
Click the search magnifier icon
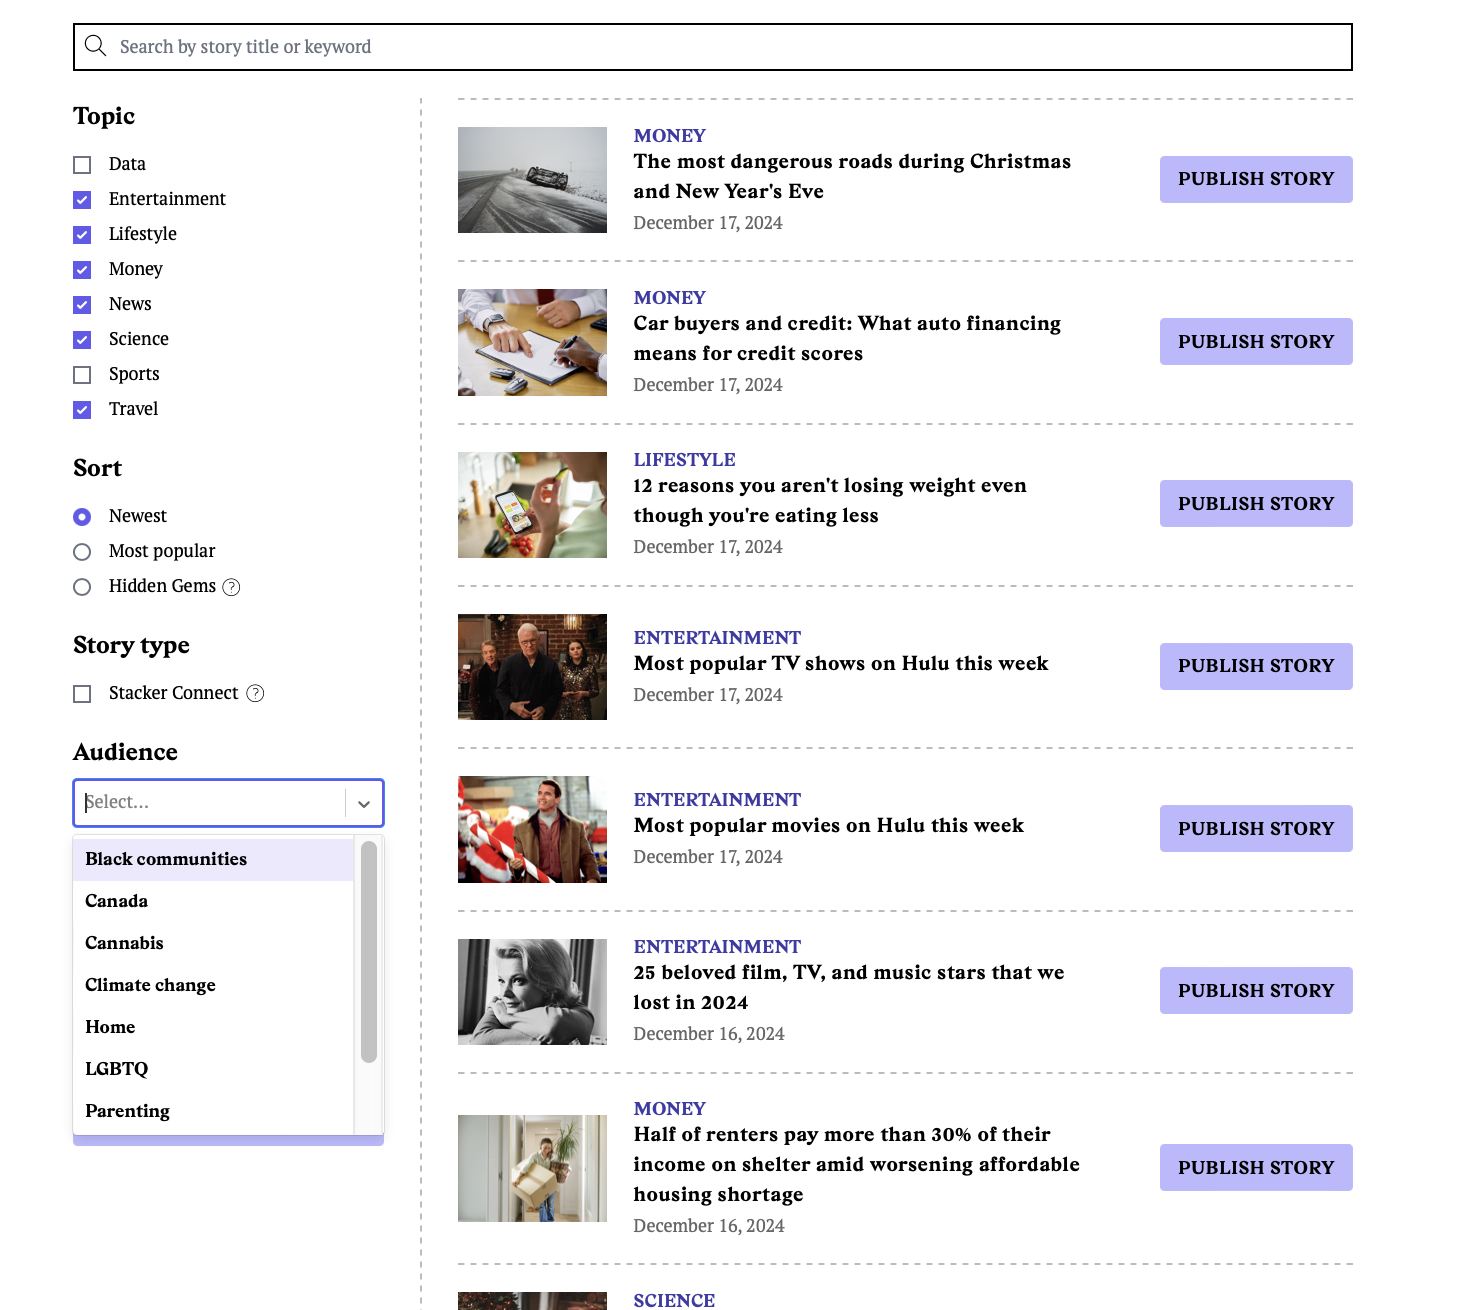click(95, 46)
